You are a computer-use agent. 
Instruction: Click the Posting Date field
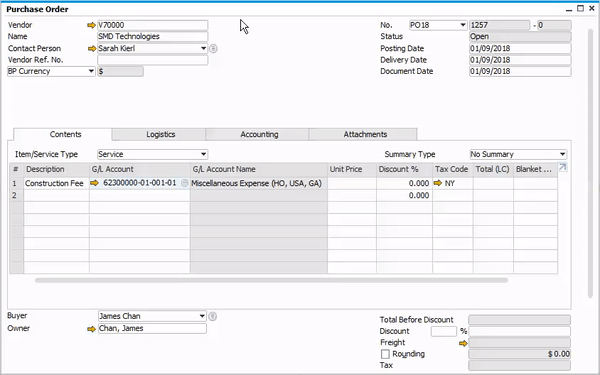520,49
